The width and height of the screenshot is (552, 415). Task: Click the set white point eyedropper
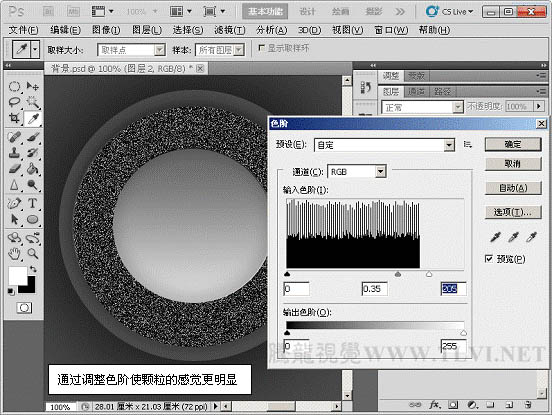click(531, 238)
